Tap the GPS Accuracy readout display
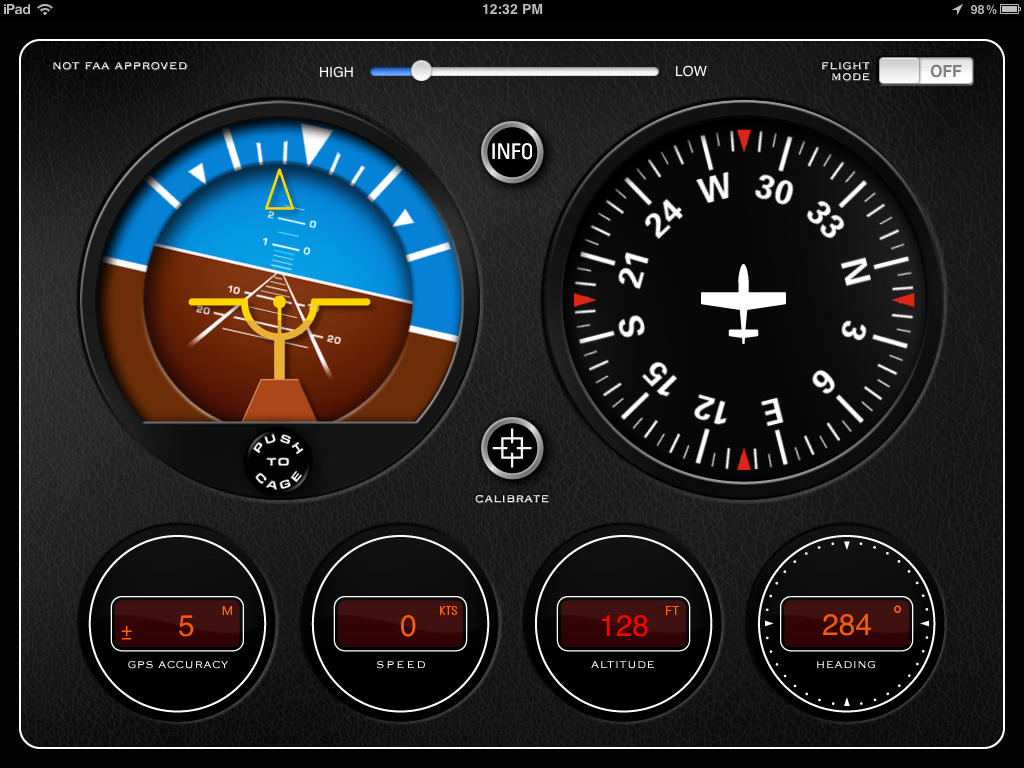The image size is (1024, 768). point(178,625)
